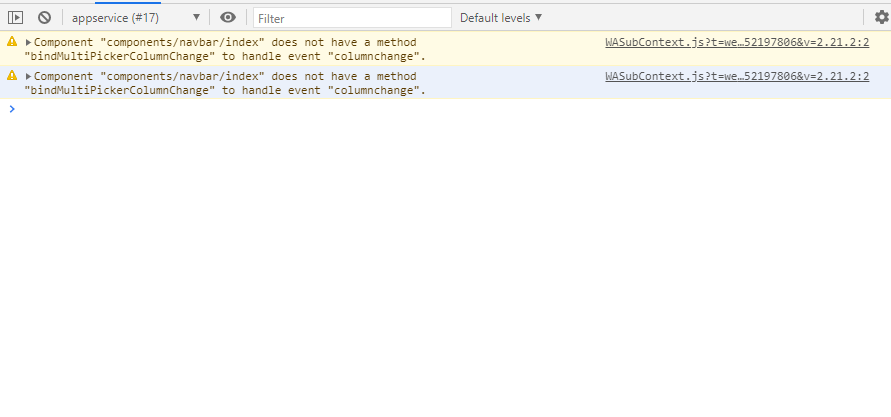Screen dimensions: 891x417
Task: Select first warning text about bindMultiPickerColumnChange
Action: (225, 49)
